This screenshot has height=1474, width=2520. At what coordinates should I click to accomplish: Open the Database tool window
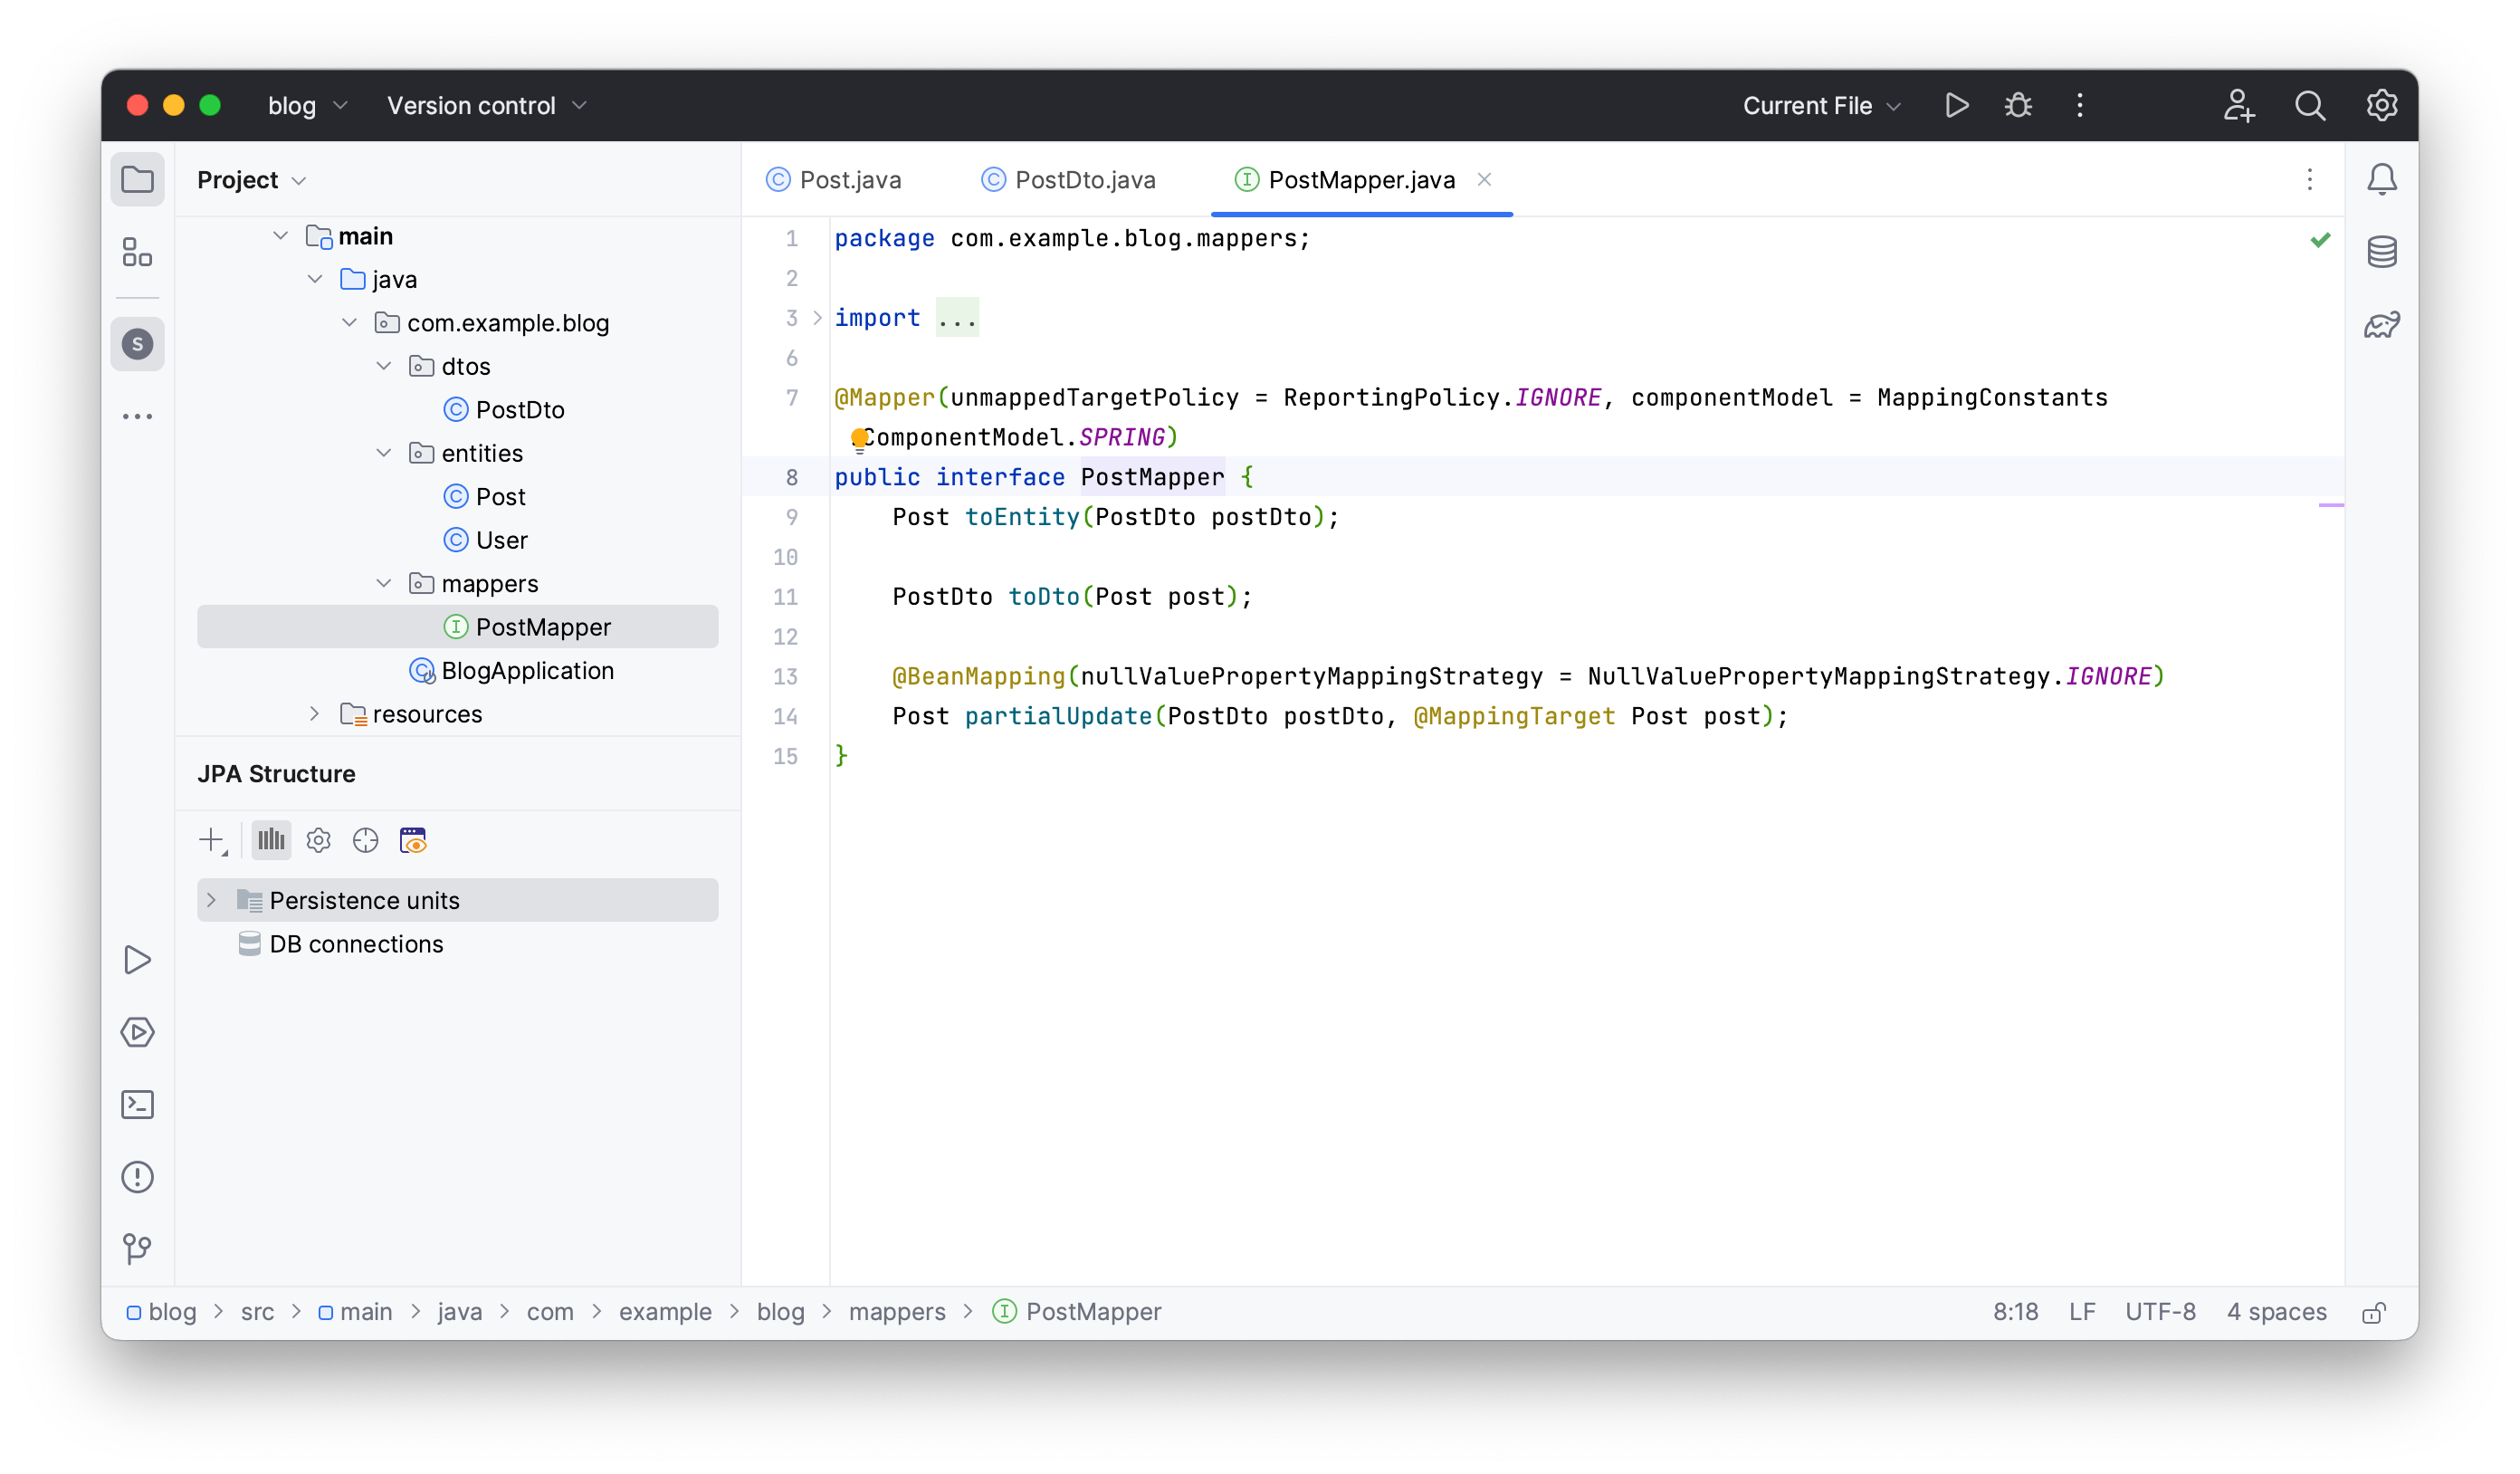(2383, 251)
